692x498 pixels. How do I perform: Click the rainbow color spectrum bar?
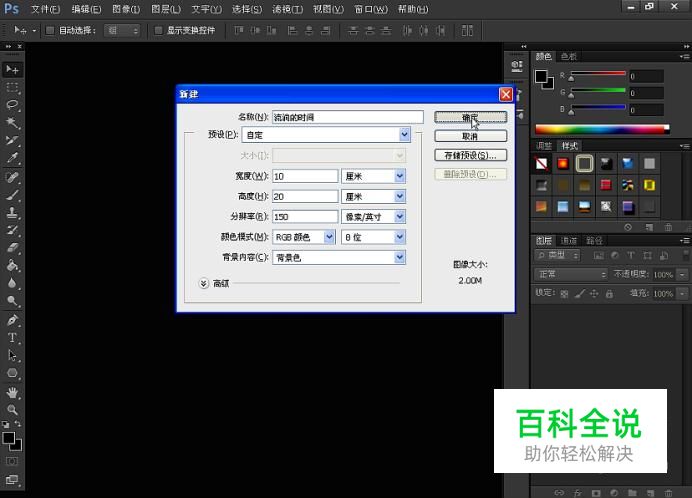click(598, 129)
